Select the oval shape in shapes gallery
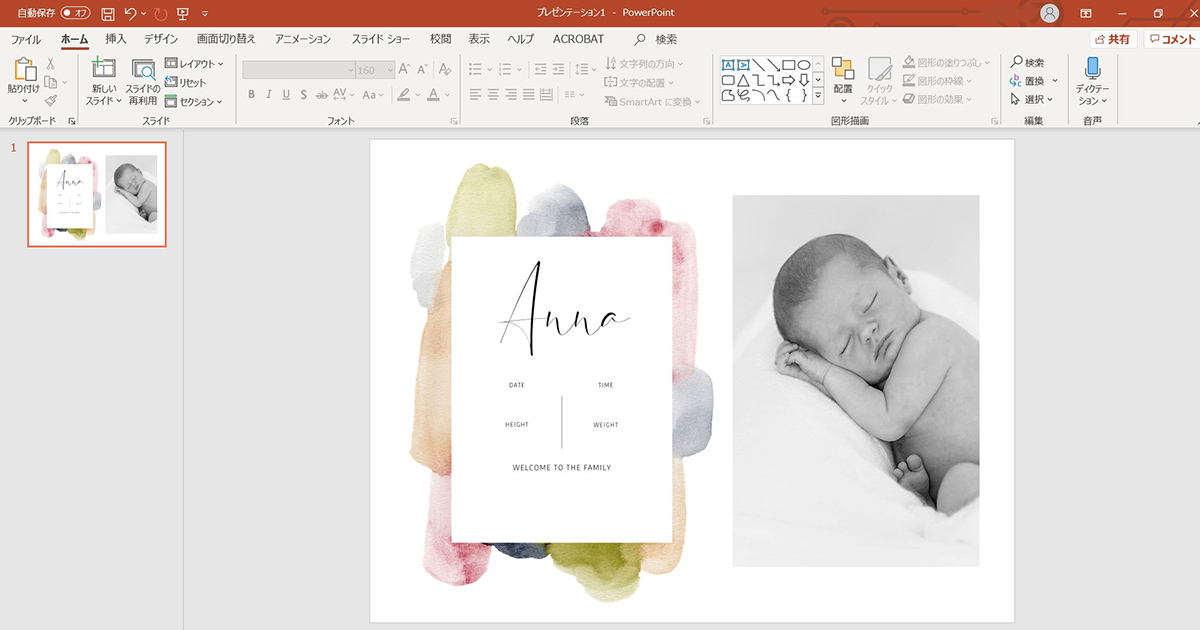This screenshot has height=630, width=1200. pos(803,64)
